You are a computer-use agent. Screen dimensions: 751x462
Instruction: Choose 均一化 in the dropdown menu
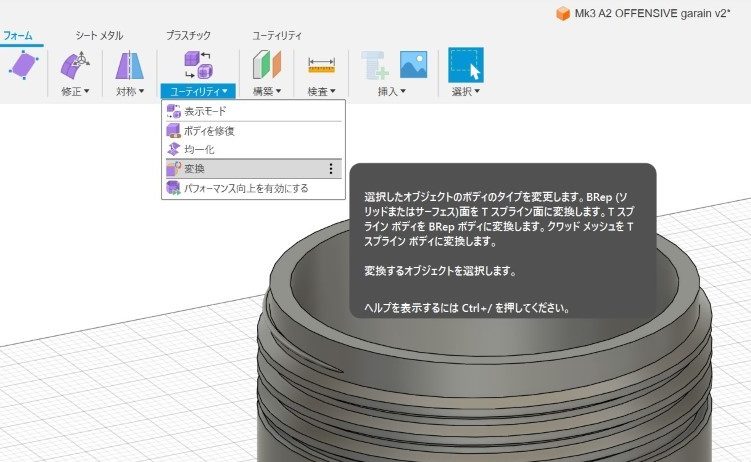coord(199,149)
